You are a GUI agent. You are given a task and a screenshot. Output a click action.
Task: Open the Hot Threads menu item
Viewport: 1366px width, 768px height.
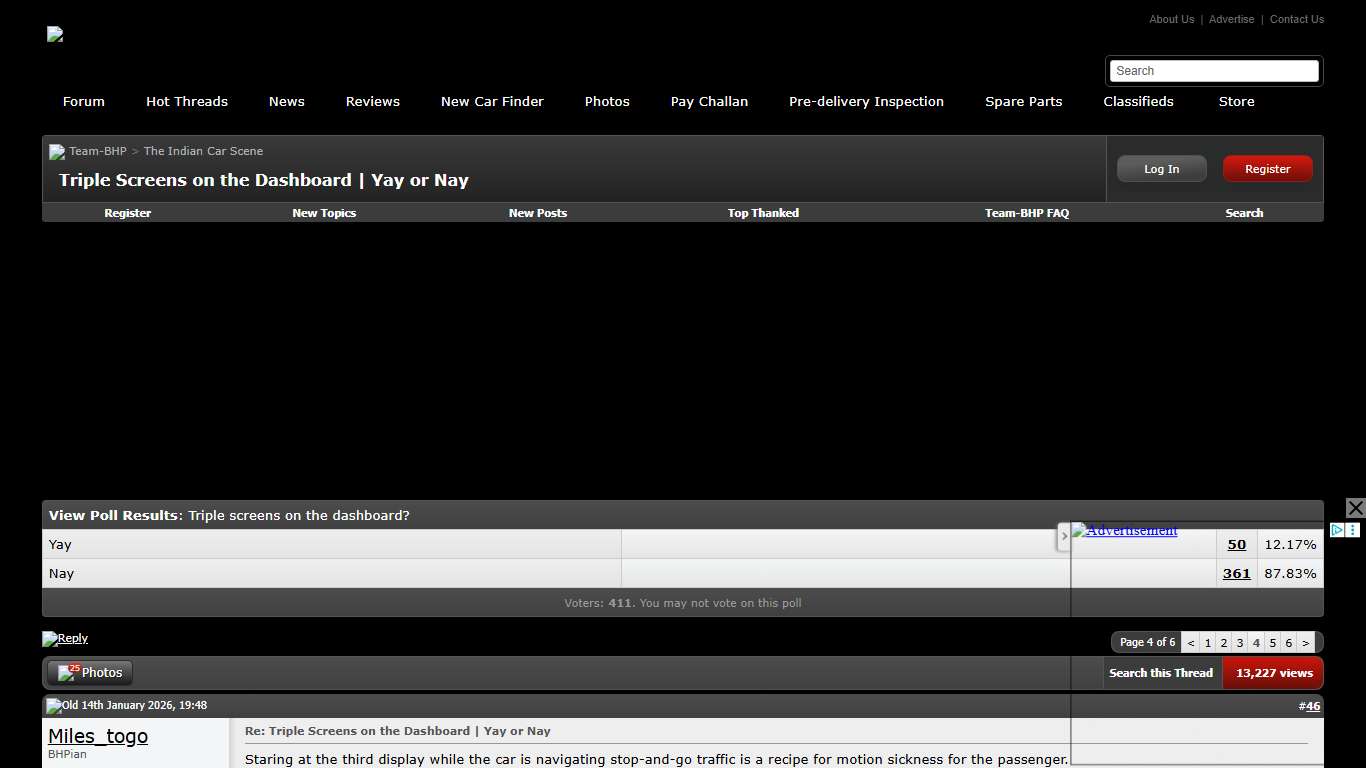(187, 101)
